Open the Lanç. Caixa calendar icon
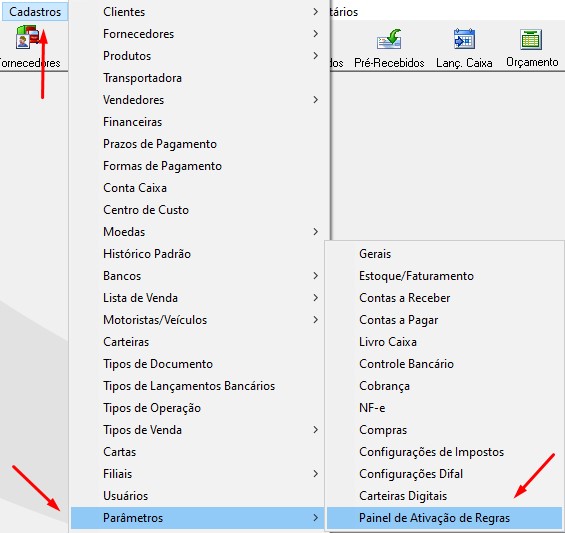The image size is (565, 533). (464, 39)
